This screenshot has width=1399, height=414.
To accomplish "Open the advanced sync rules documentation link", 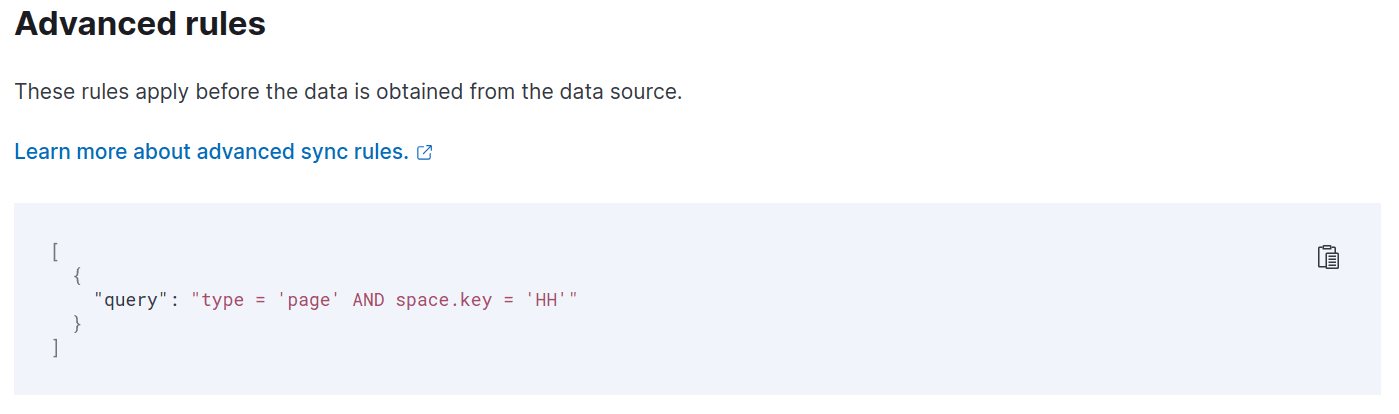I will coord(211,152).
